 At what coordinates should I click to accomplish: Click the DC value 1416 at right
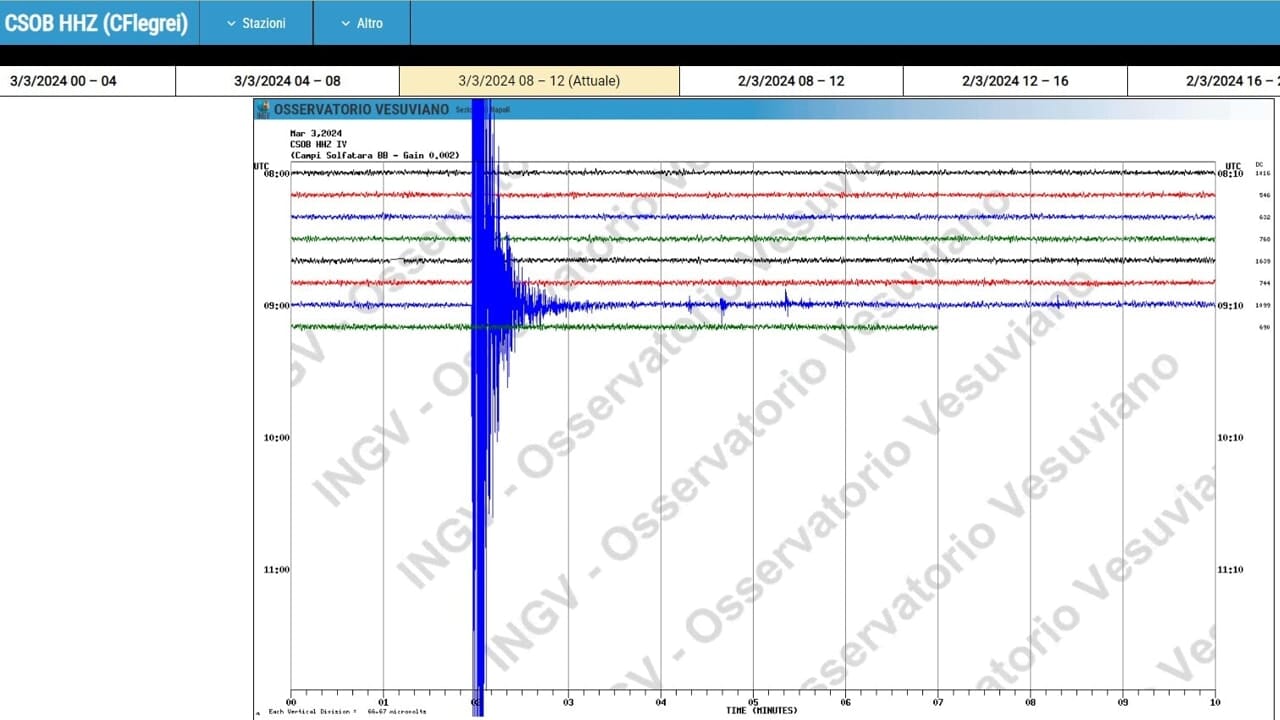pyautogui.click(x=1264, y=173)
